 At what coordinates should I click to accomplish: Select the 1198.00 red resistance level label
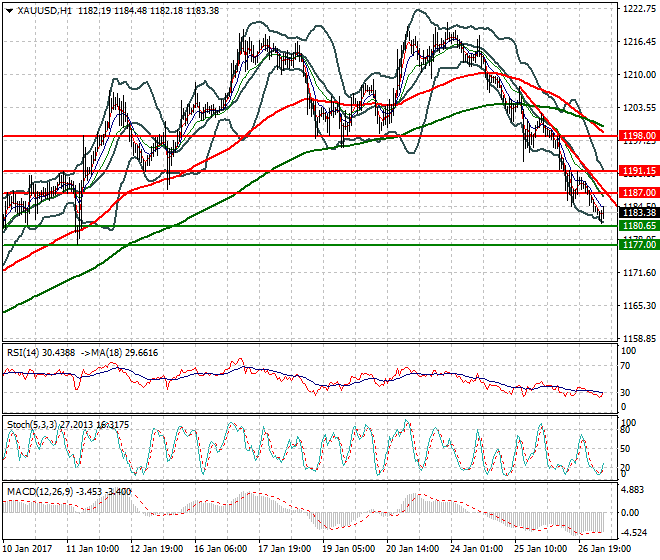coord(639,136)
